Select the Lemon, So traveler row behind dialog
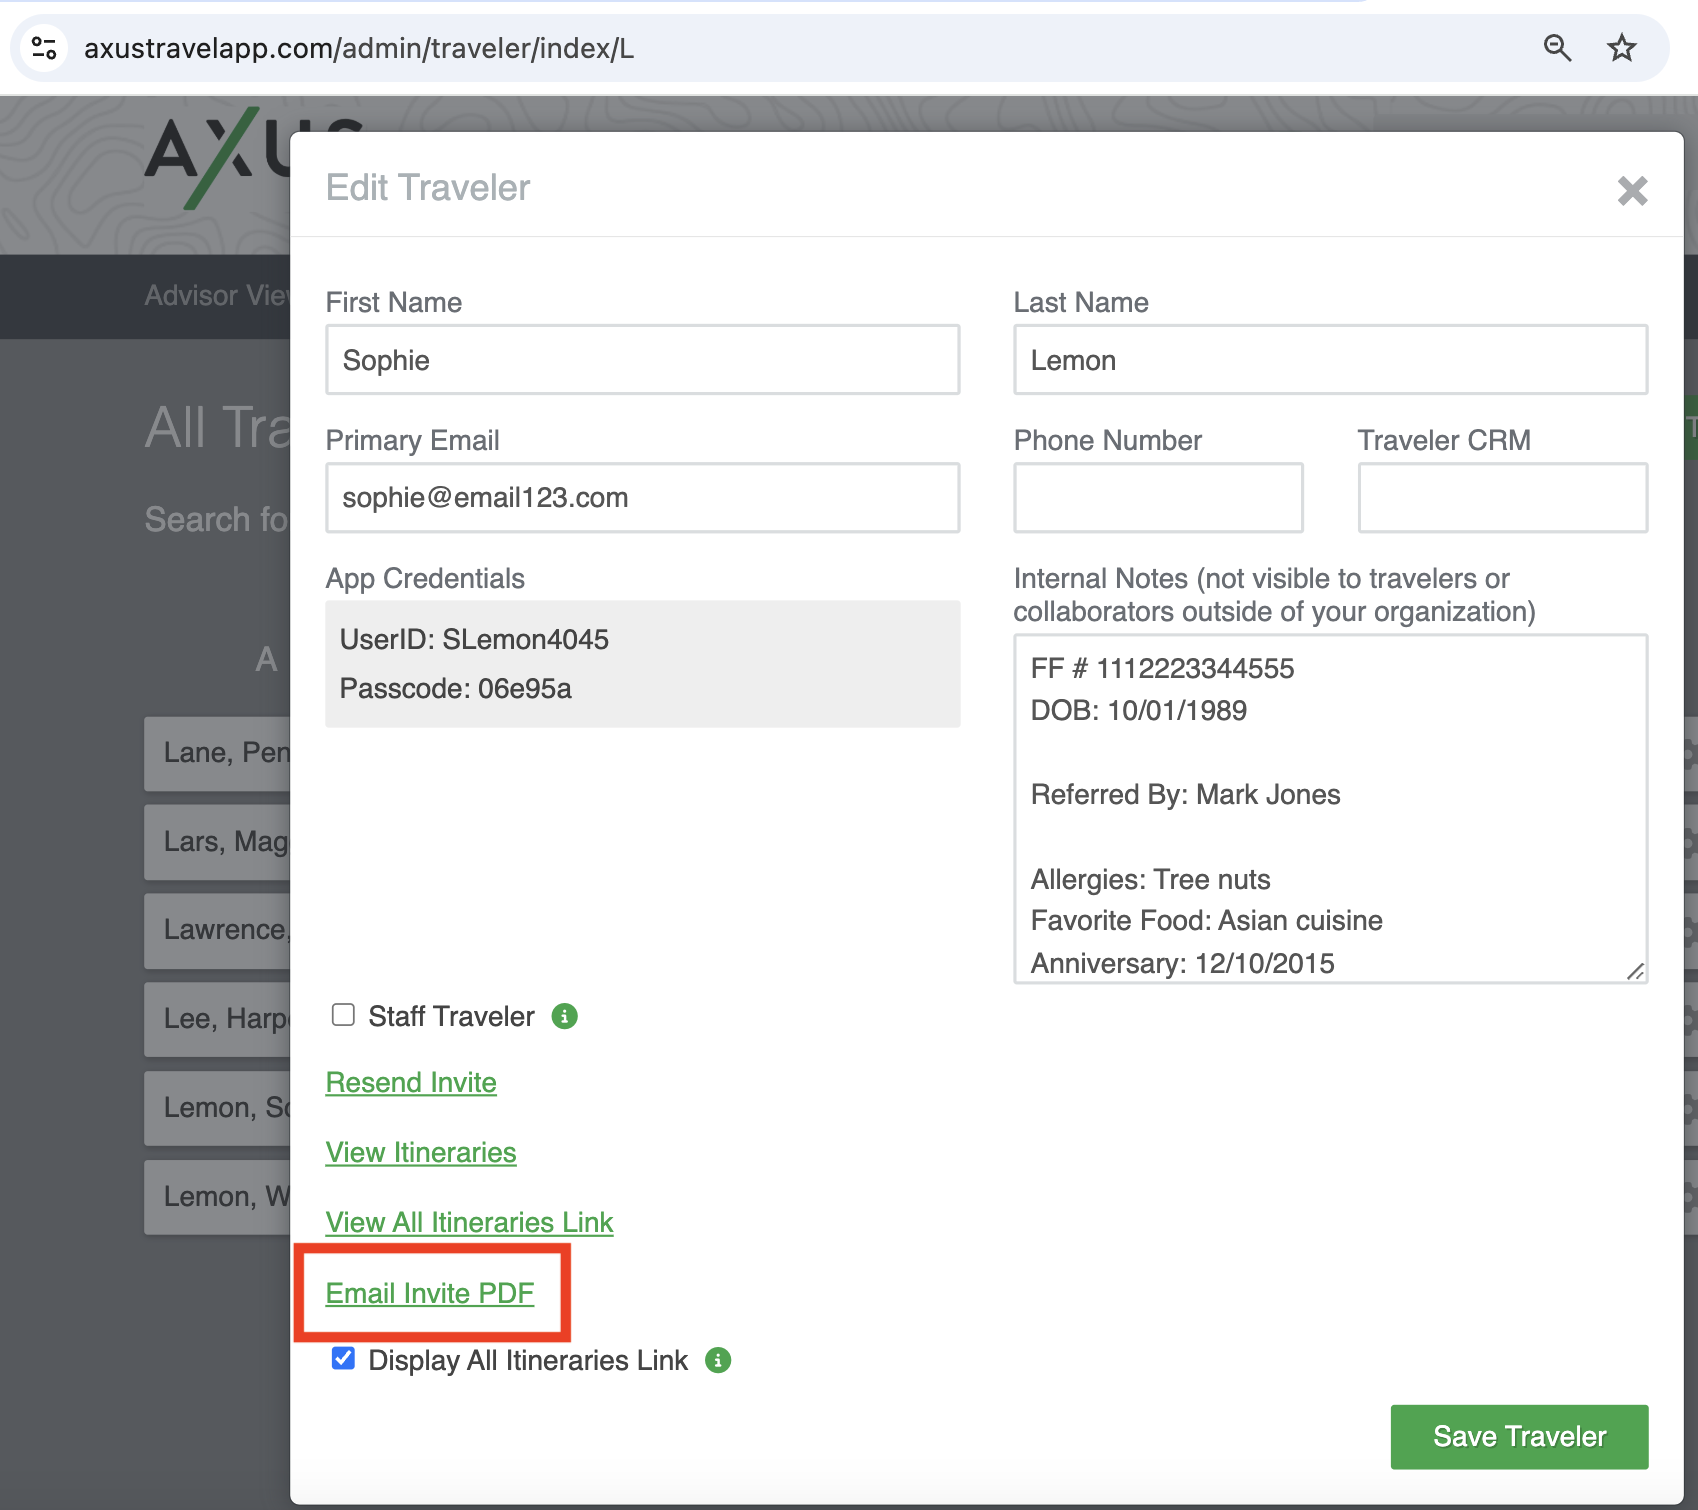Image resolution: width=1698 pixels, height=1510 pixels. pyautogui.click(x=217, y=1108)
